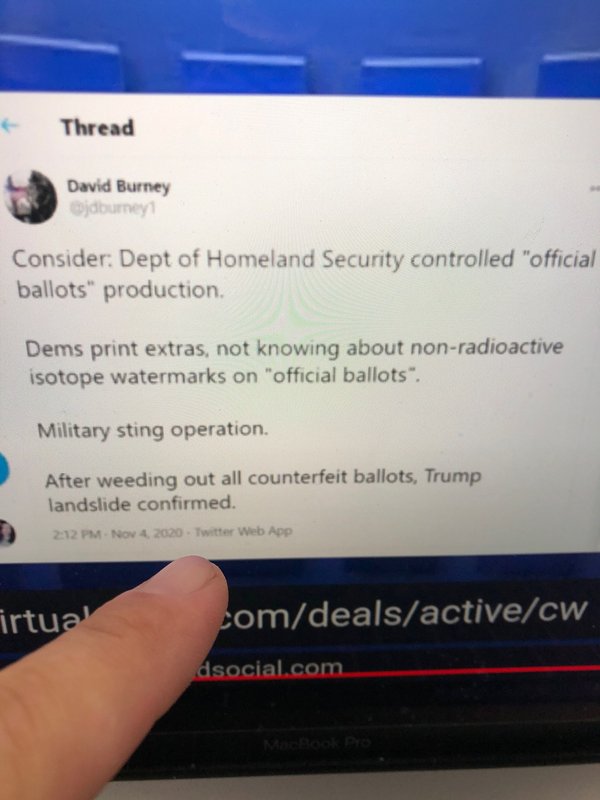The image size is (600, 800).
Task: Switch to the leftmost blue tab at top
Action: 60,64
